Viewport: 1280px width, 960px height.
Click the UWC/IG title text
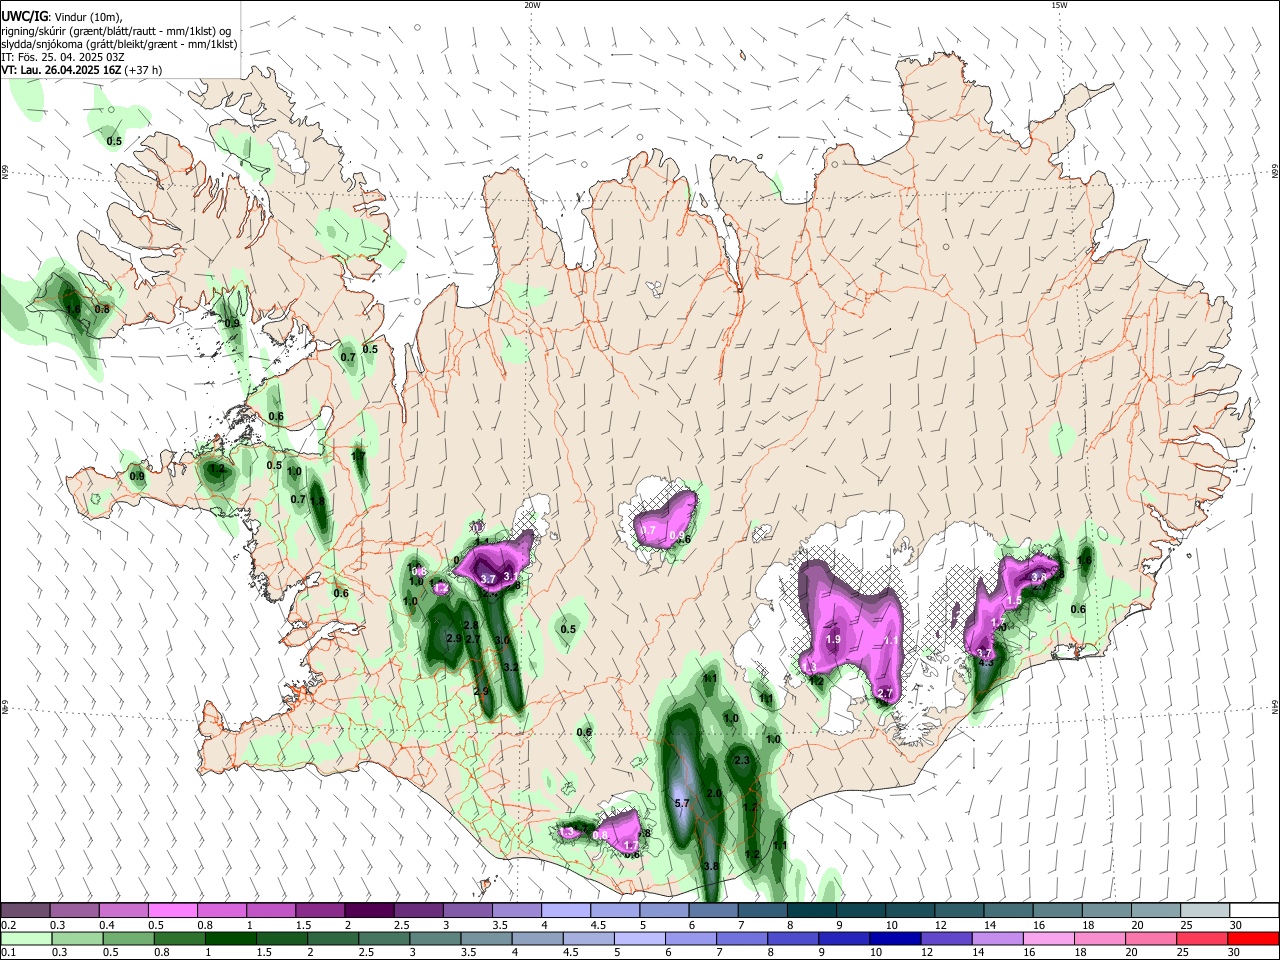pos(24,16)
